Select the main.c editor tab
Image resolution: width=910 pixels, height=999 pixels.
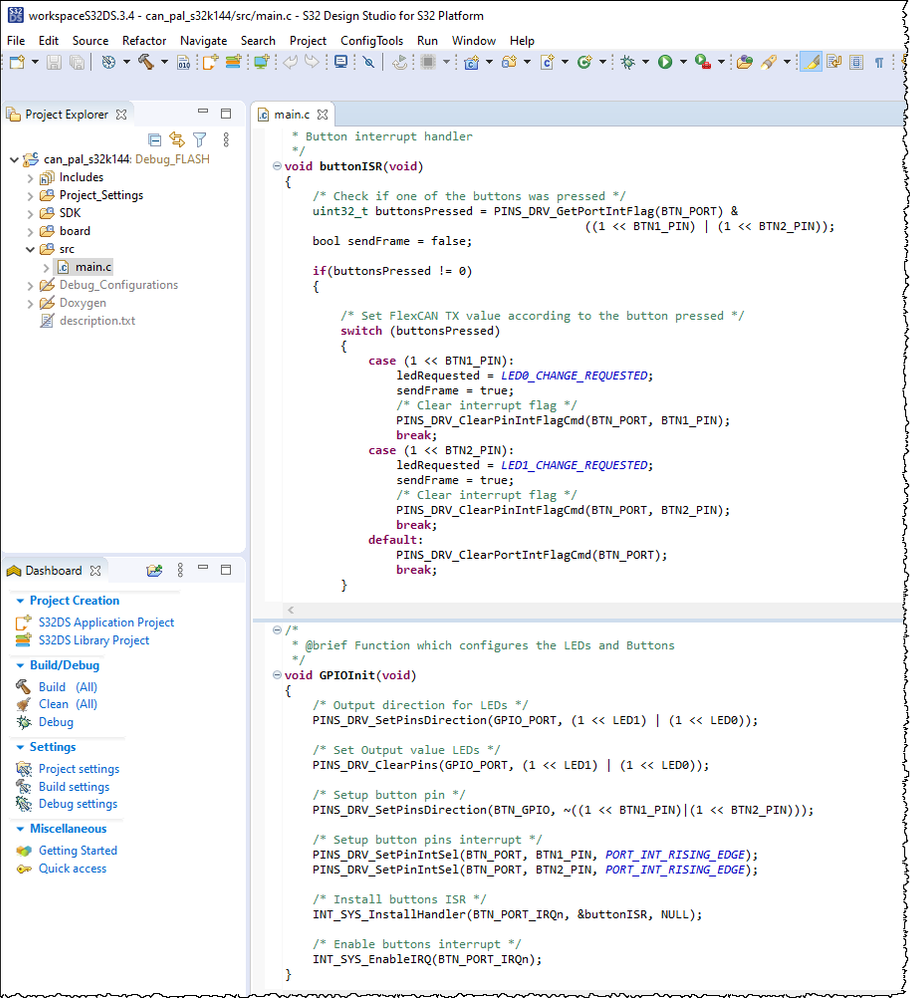coord(292,114)
